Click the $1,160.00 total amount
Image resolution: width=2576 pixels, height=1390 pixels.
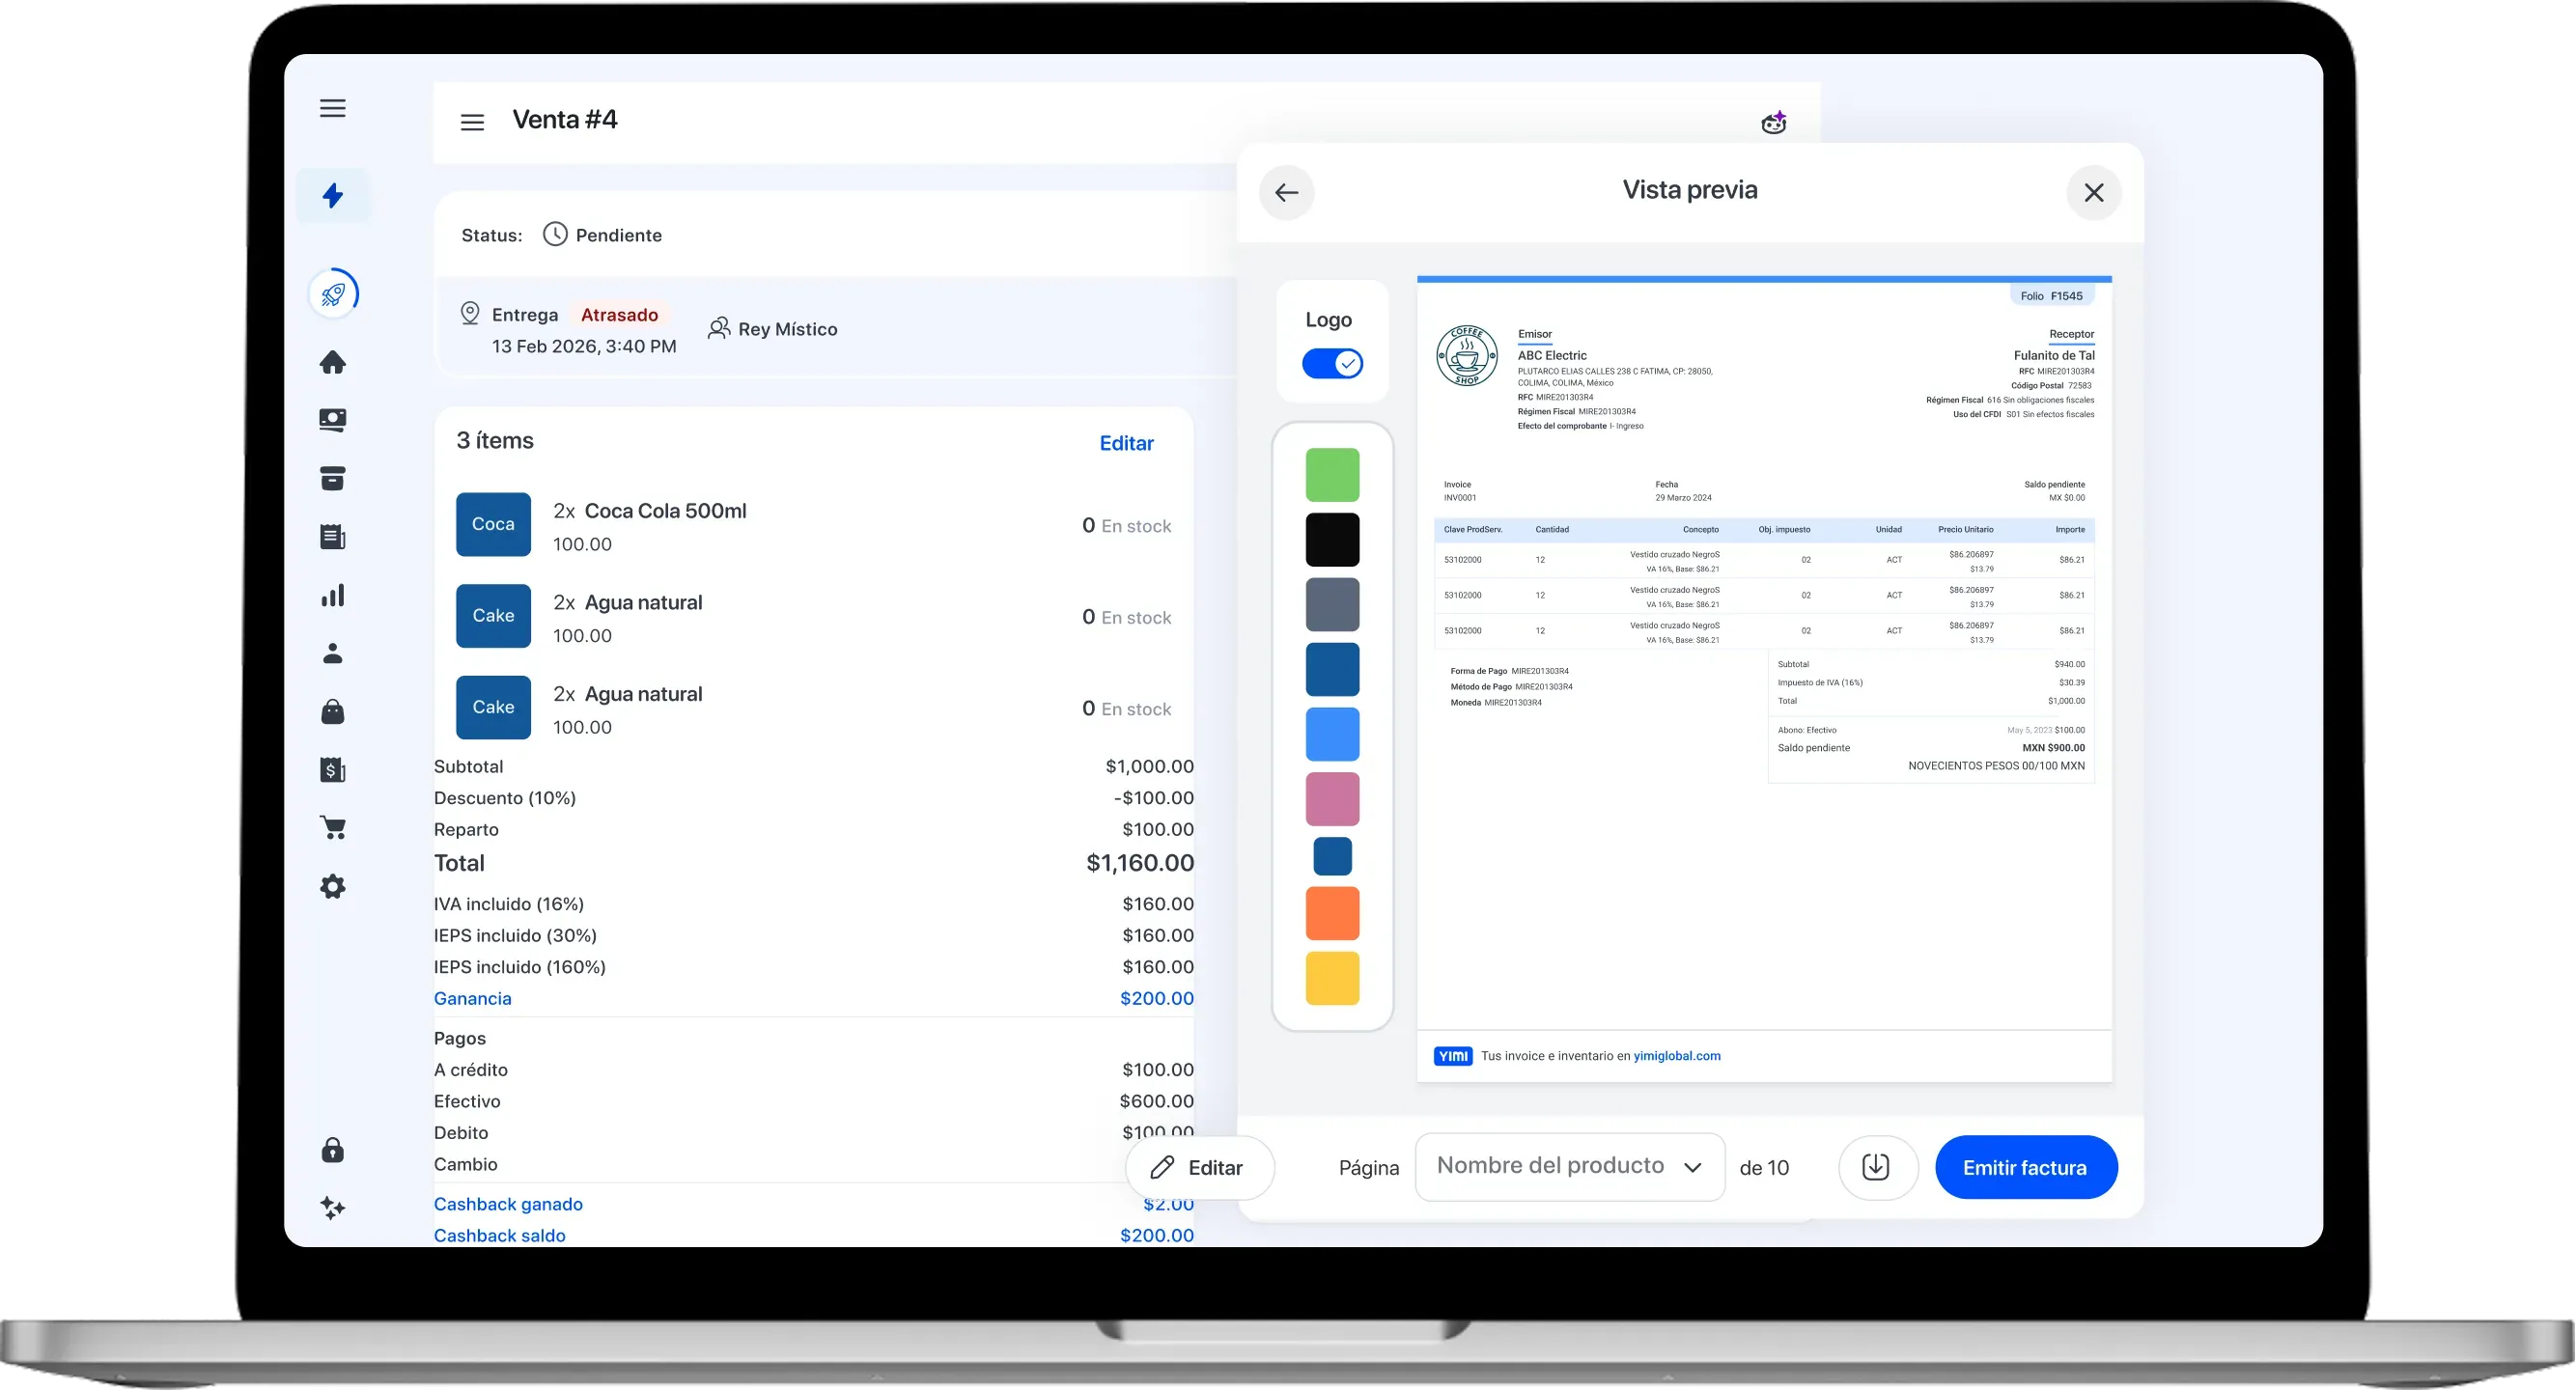(1140, 863)
